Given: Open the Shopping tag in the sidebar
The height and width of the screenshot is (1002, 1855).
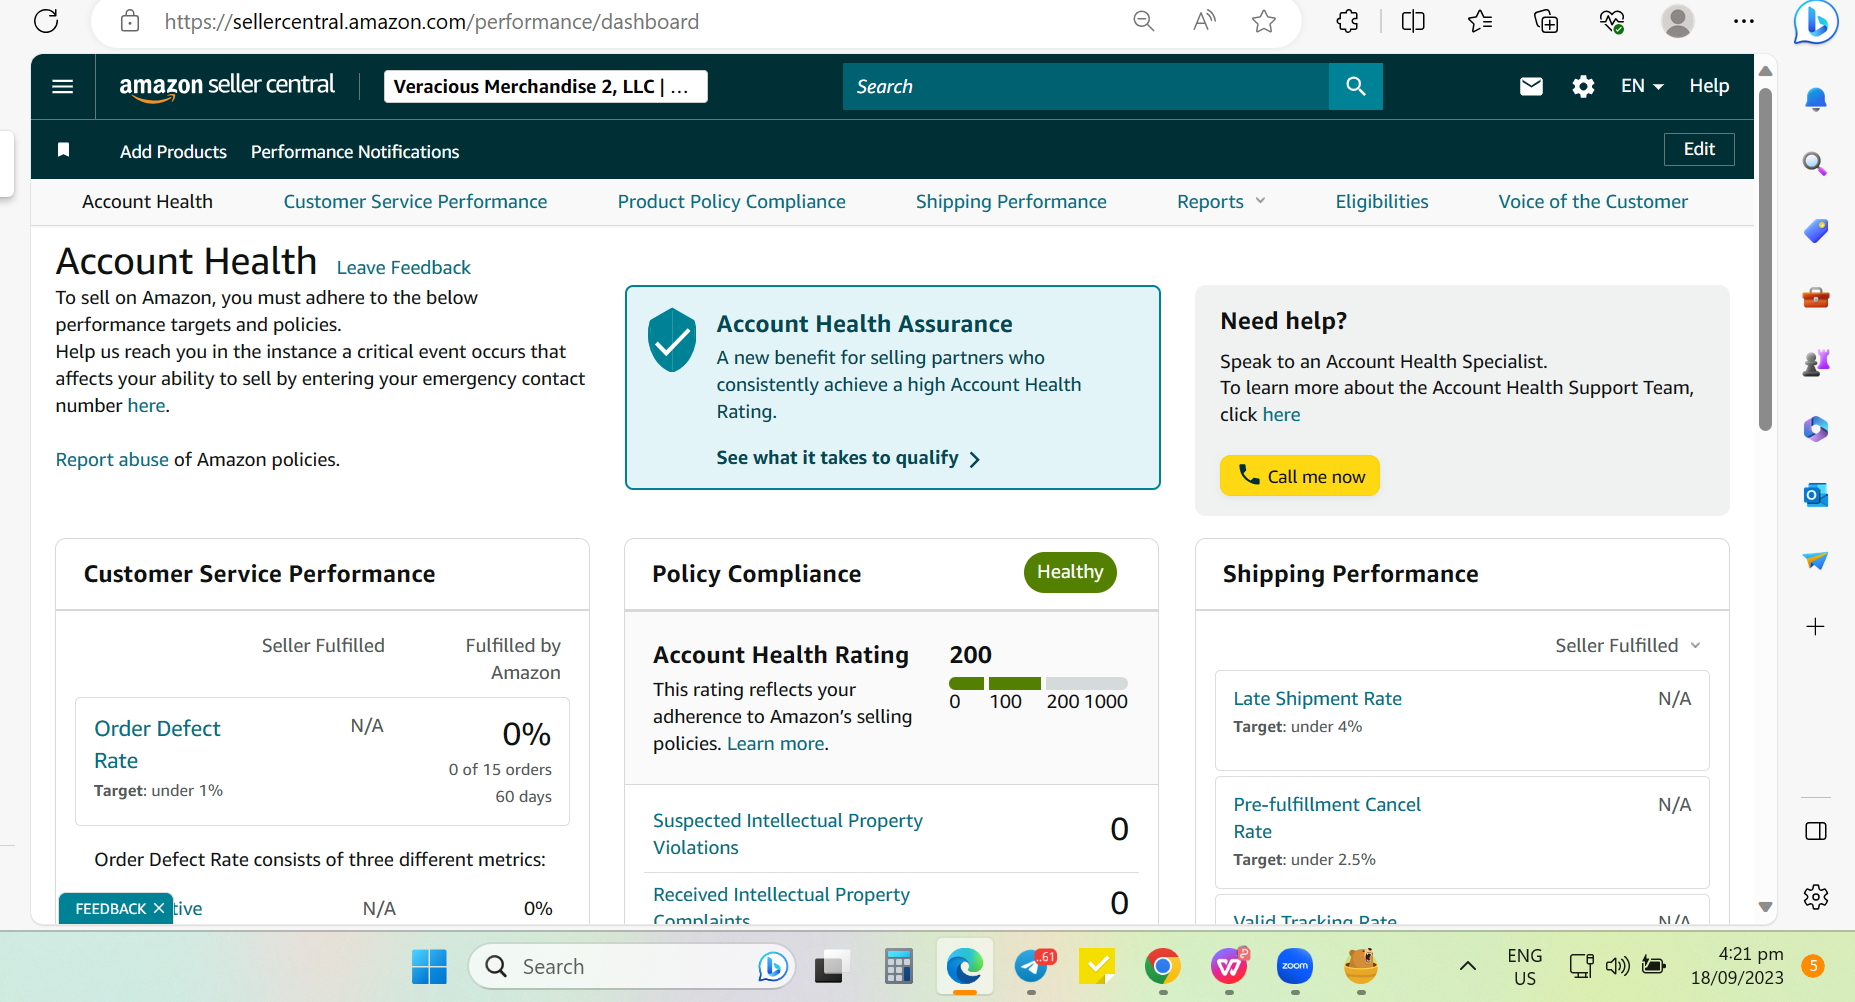Looking at the screenshot, I should pos(1816,231).
